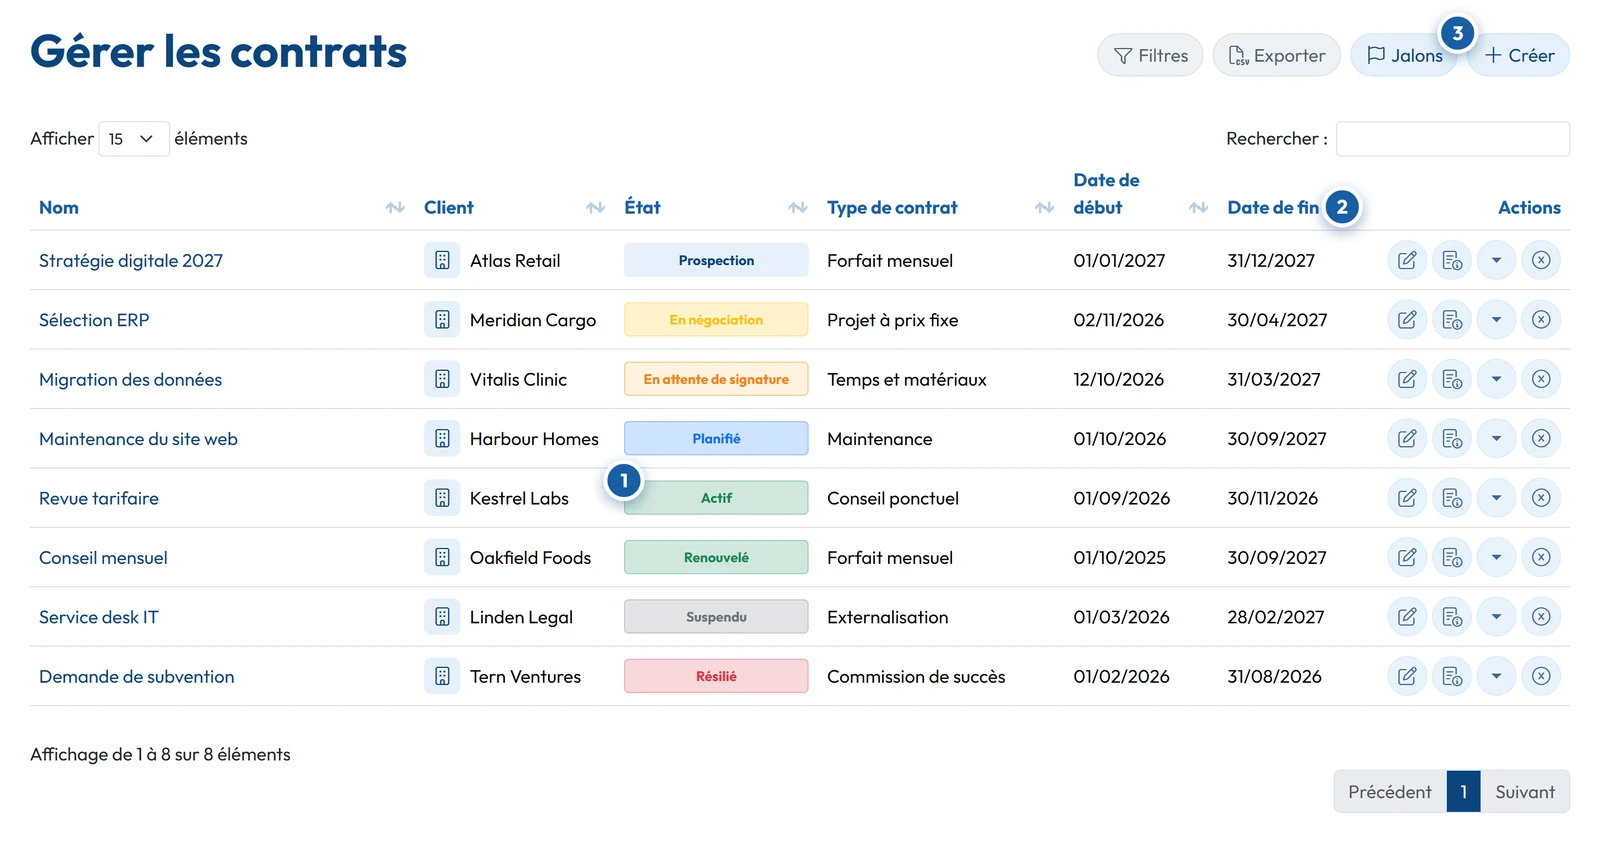
Task: Click the edit icon for Stratégie digitale 2027
Action: [1407, 260]
